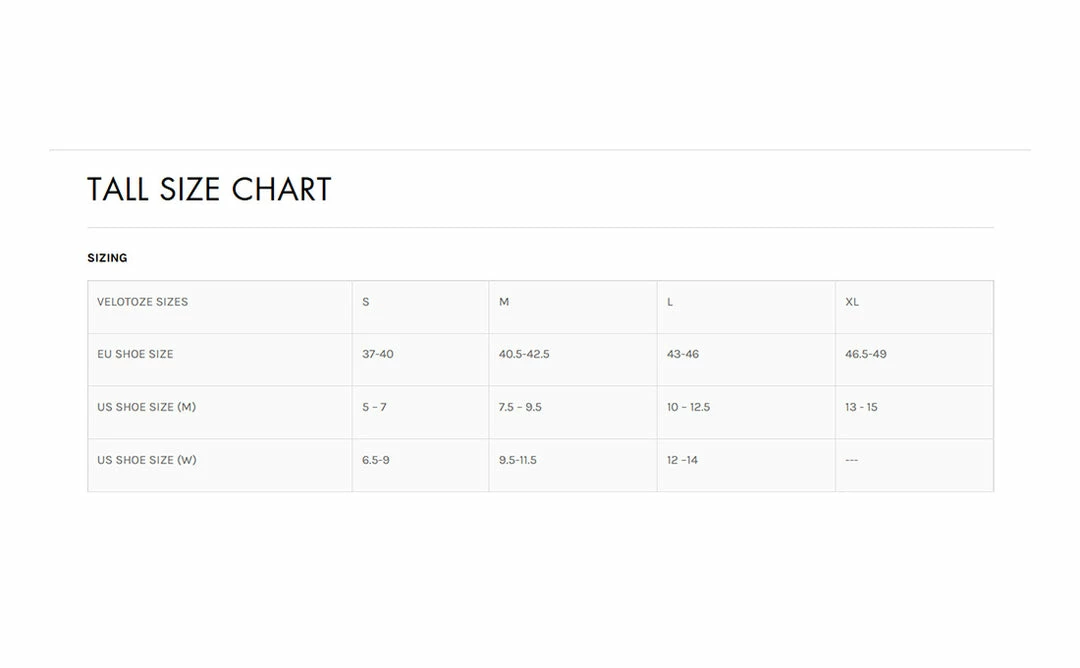Click the 7.5 - 9.5 men's size cell
The width and height of the screenshot is (1080, 668).
coord(520,407)
